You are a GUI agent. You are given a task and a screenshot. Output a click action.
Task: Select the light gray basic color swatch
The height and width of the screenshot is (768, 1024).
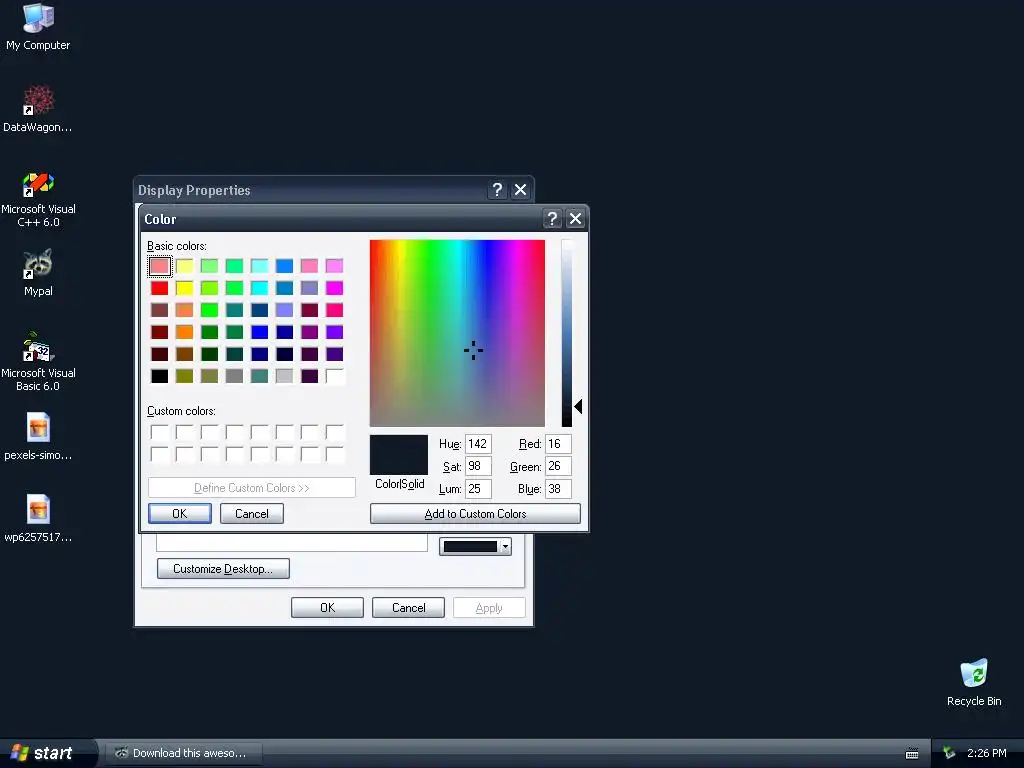coord(284,376)
